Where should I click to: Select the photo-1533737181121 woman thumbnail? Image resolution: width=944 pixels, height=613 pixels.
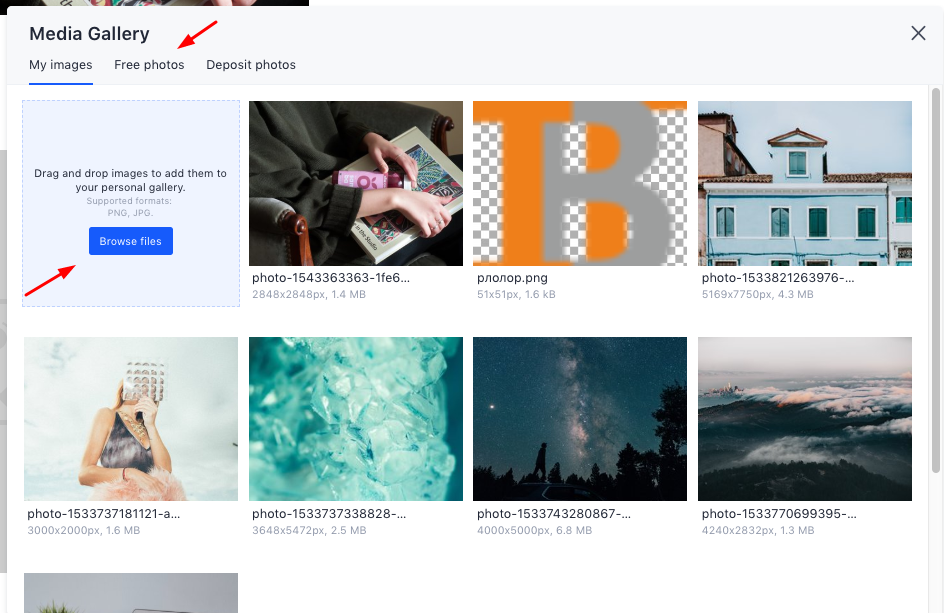pyautogui.click(x=131, y=419)
